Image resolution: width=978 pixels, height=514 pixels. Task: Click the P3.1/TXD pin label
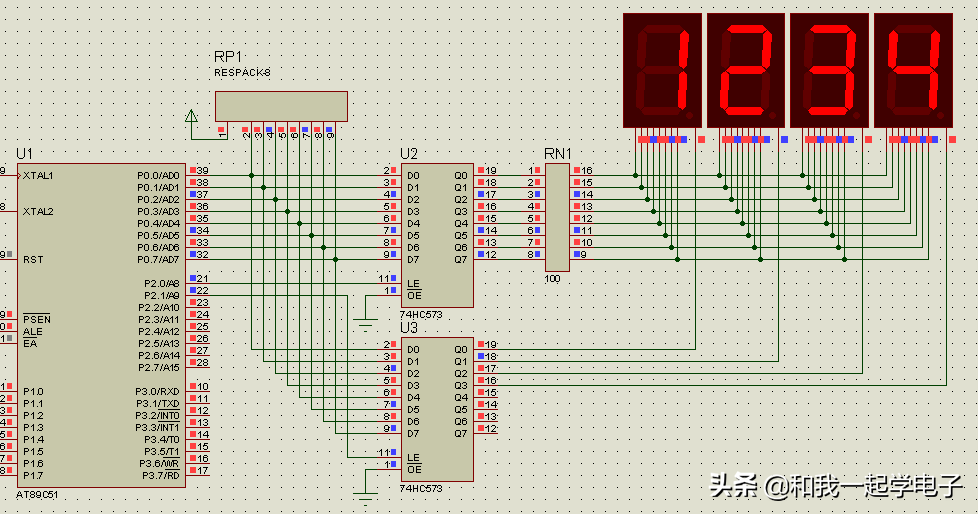[158, 404]
